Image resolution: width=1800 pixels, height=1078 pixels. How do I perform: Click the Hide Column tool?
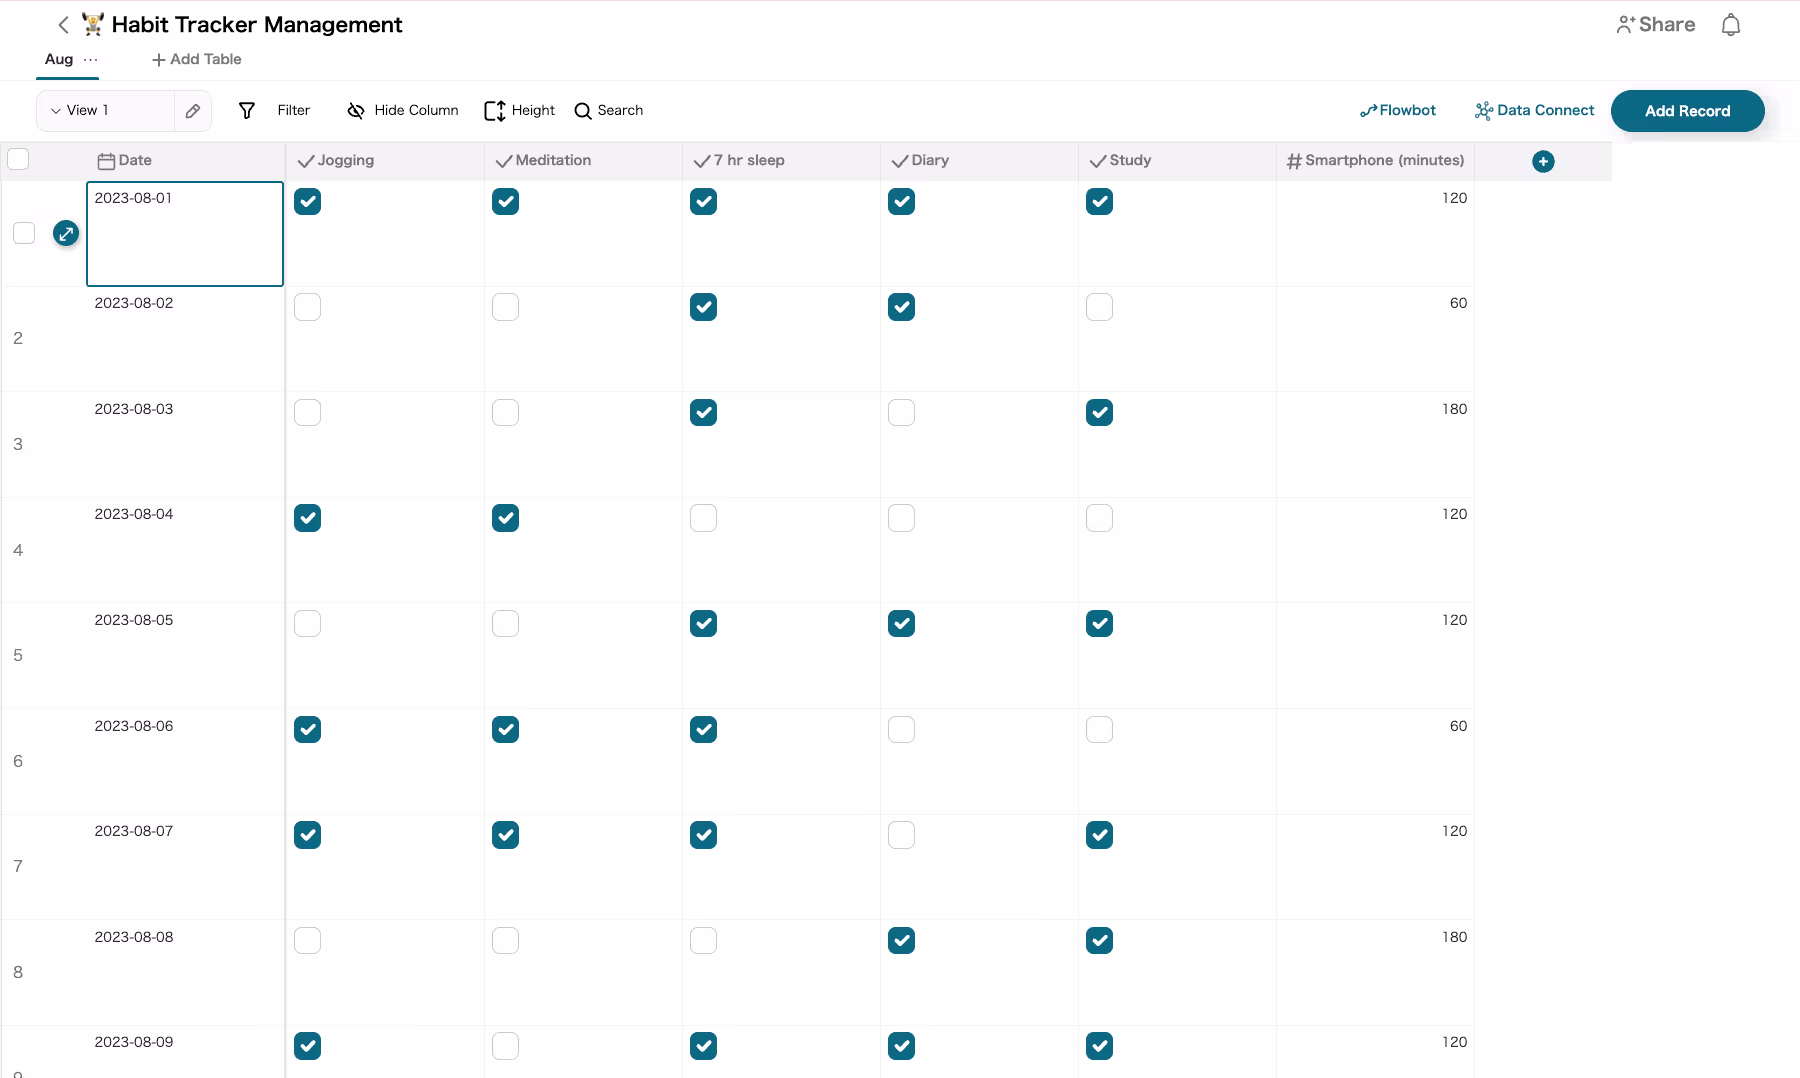(402, 111)
